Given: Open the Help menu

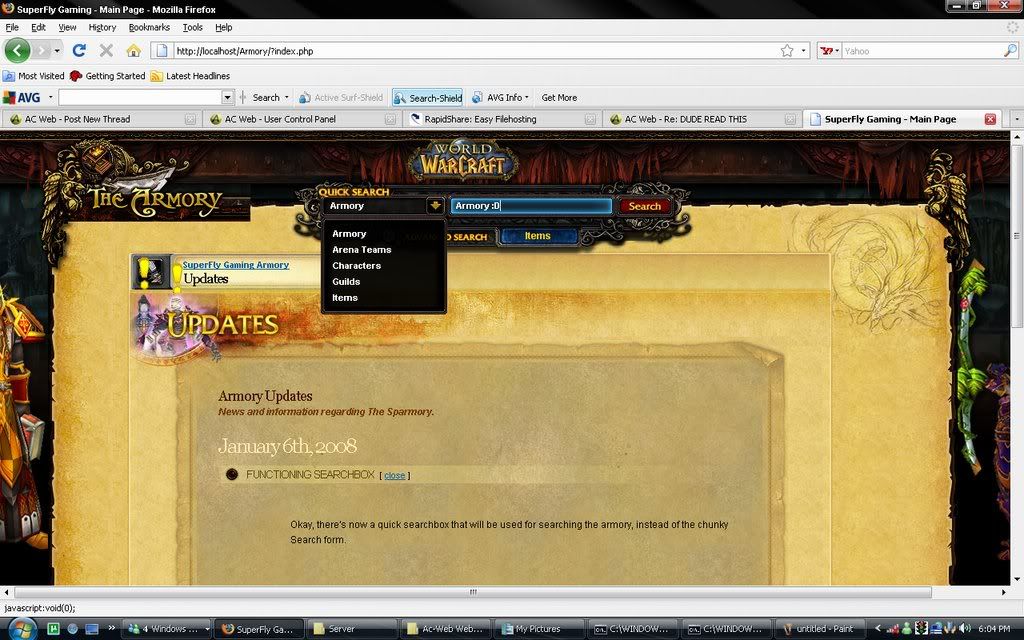Looking at the screenshot, I should [x=224, y=27].
